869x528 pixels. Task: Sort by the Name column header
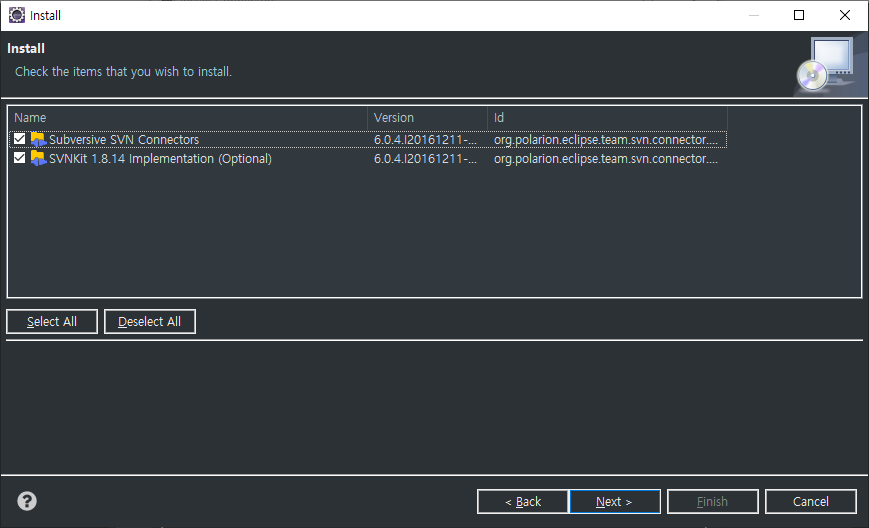pyautogui.click(x=188, y=117)
